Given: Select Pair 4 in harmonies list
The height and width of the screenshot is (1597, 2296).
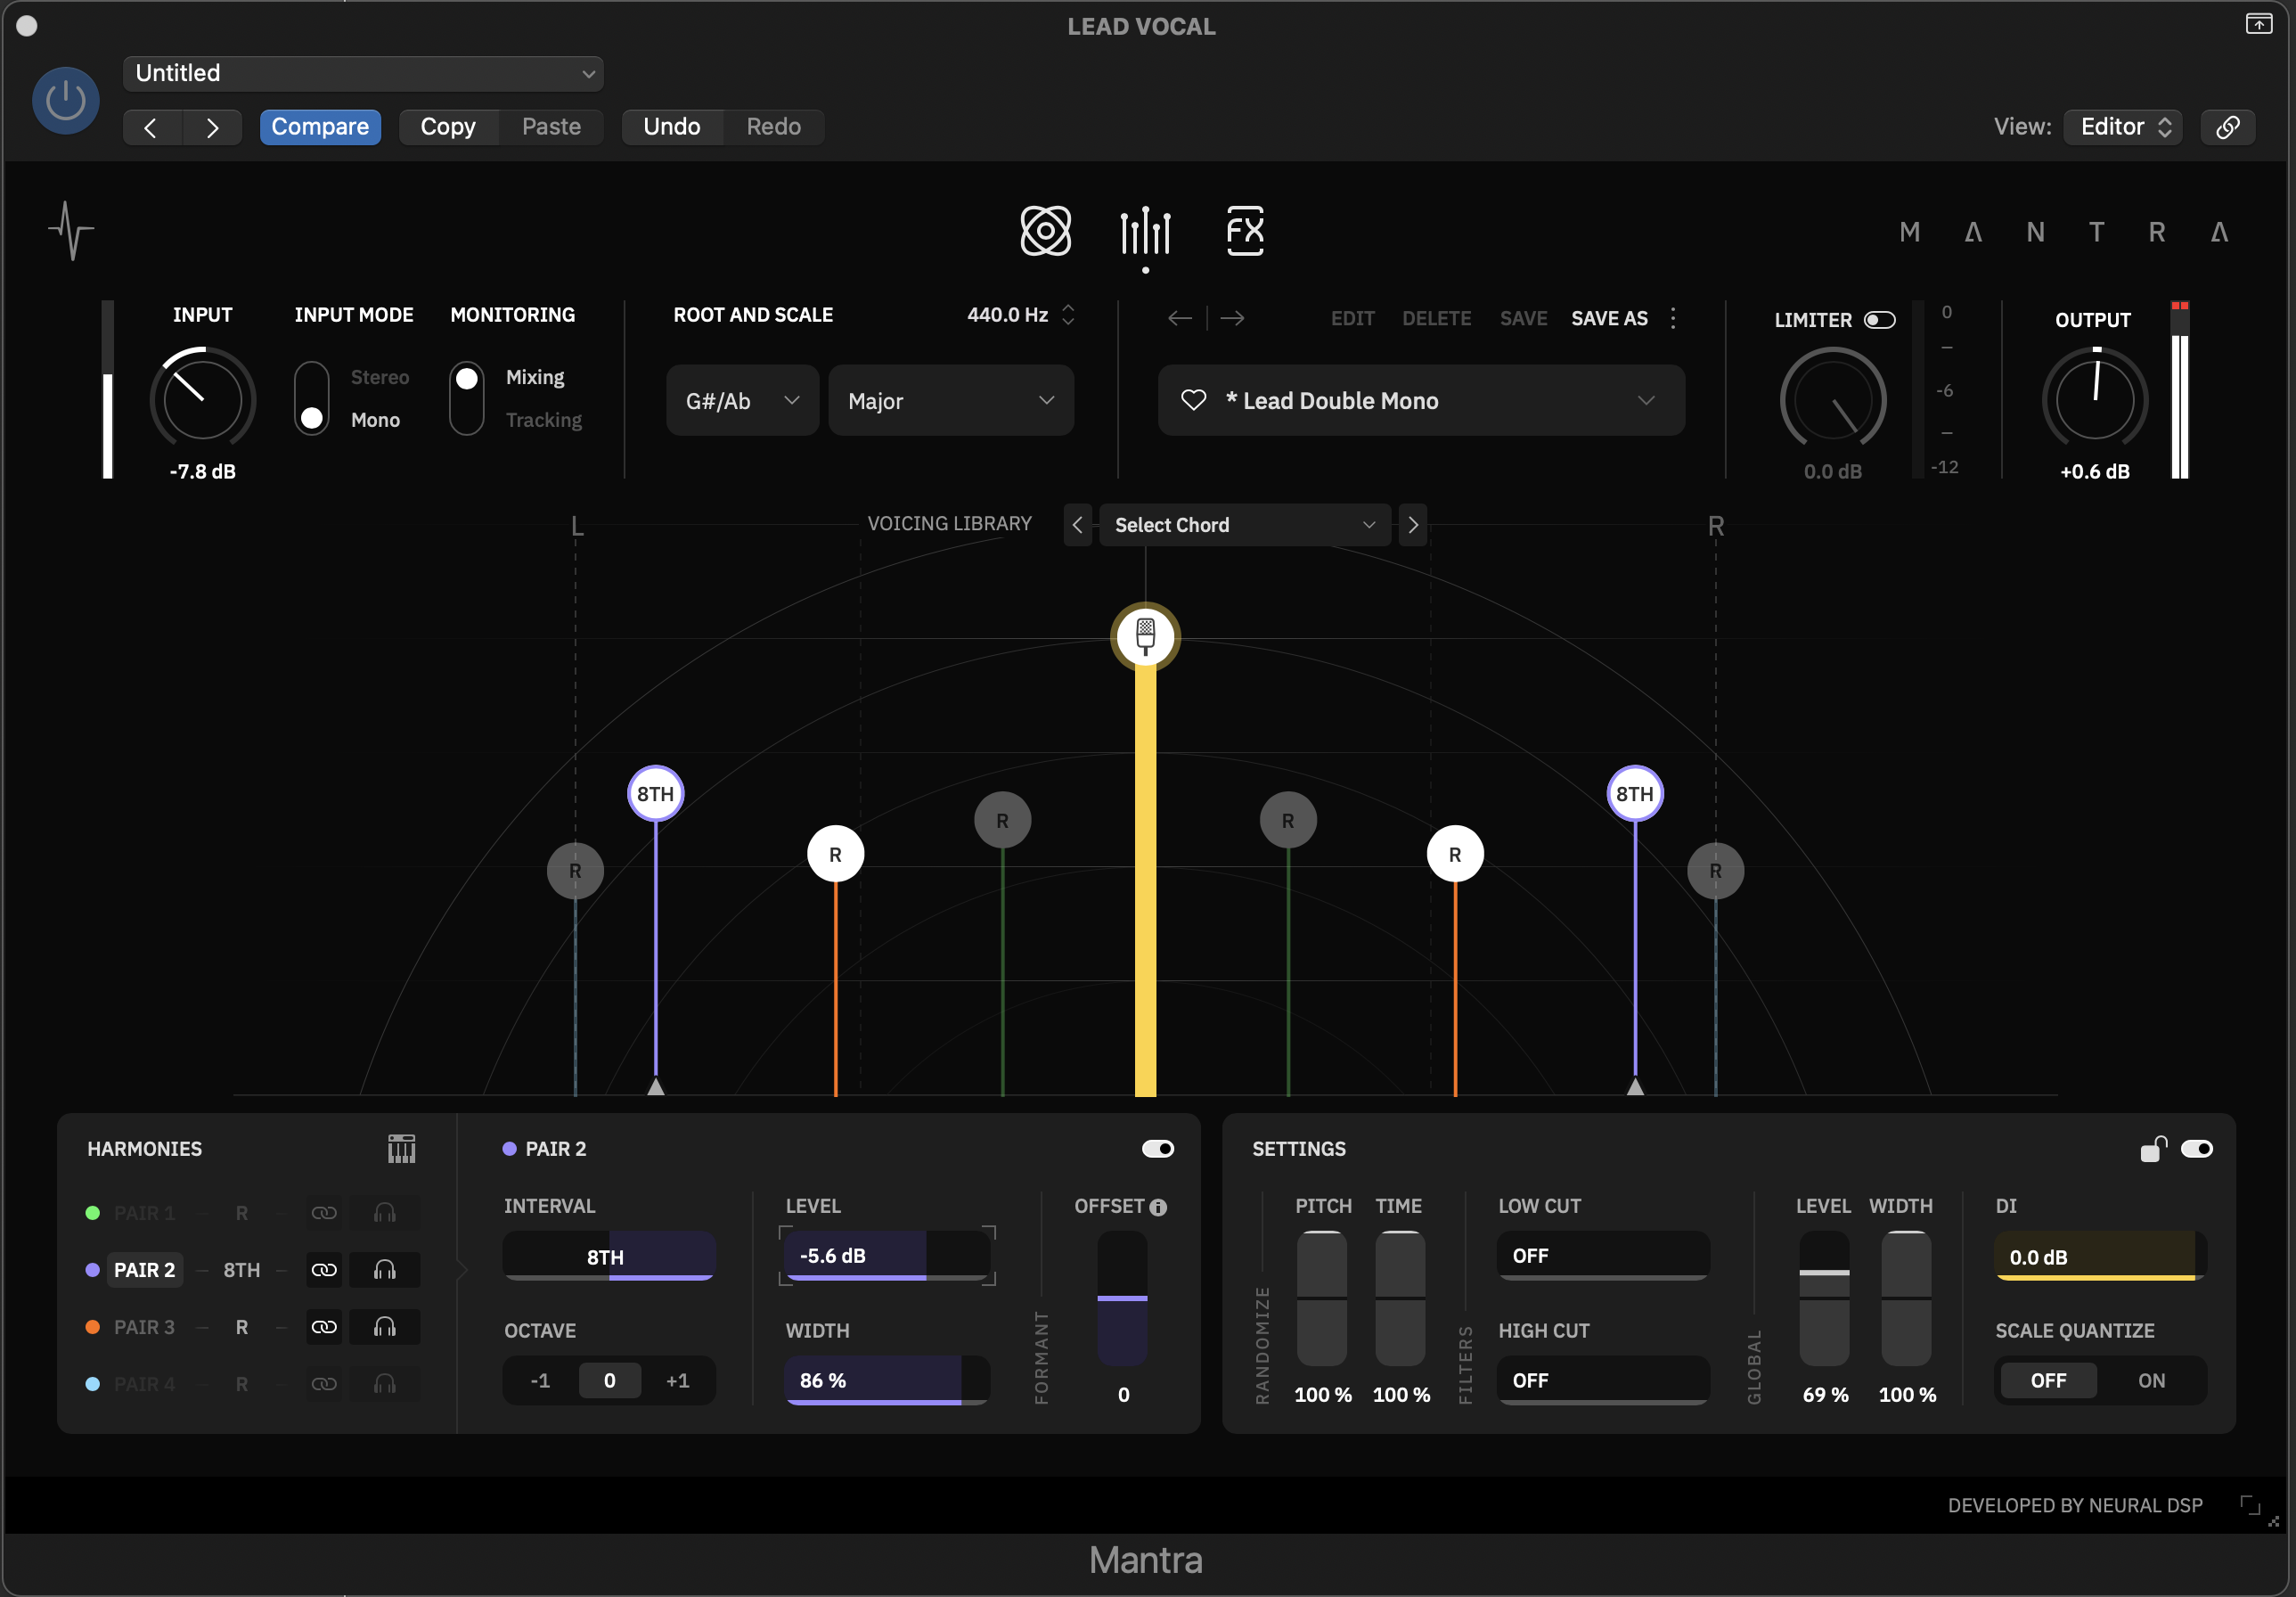Looking at the screenshot, I should [144, 1384].
